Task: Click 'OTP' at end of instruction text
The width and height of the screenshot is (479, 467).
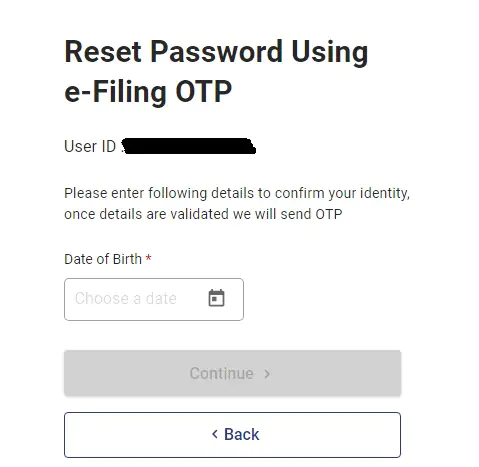Action: tap(329, 214)
